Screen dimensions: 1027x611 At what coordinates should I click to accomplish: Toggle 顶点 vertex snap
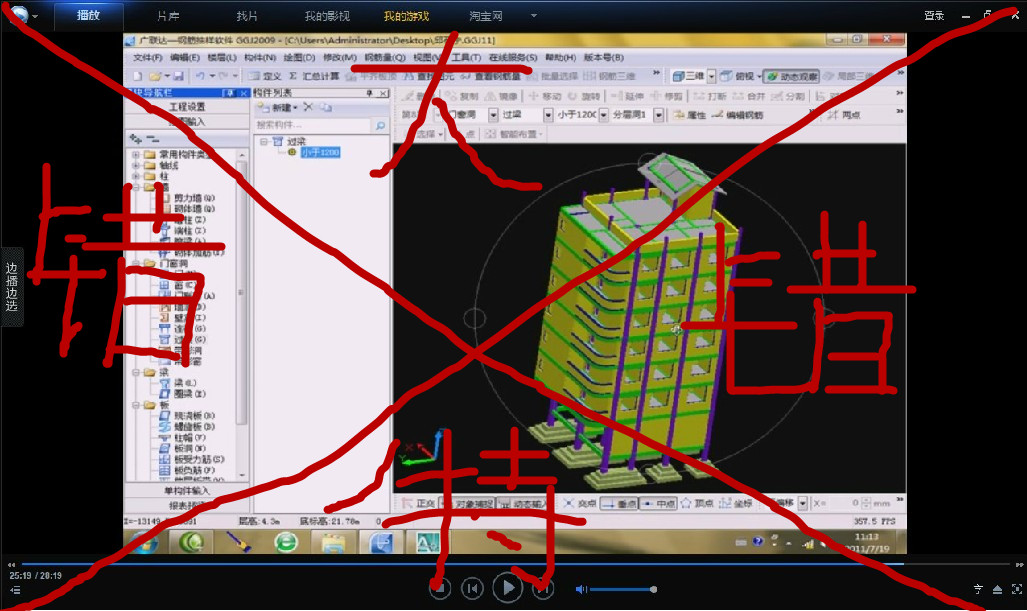[x=697, y=503]
